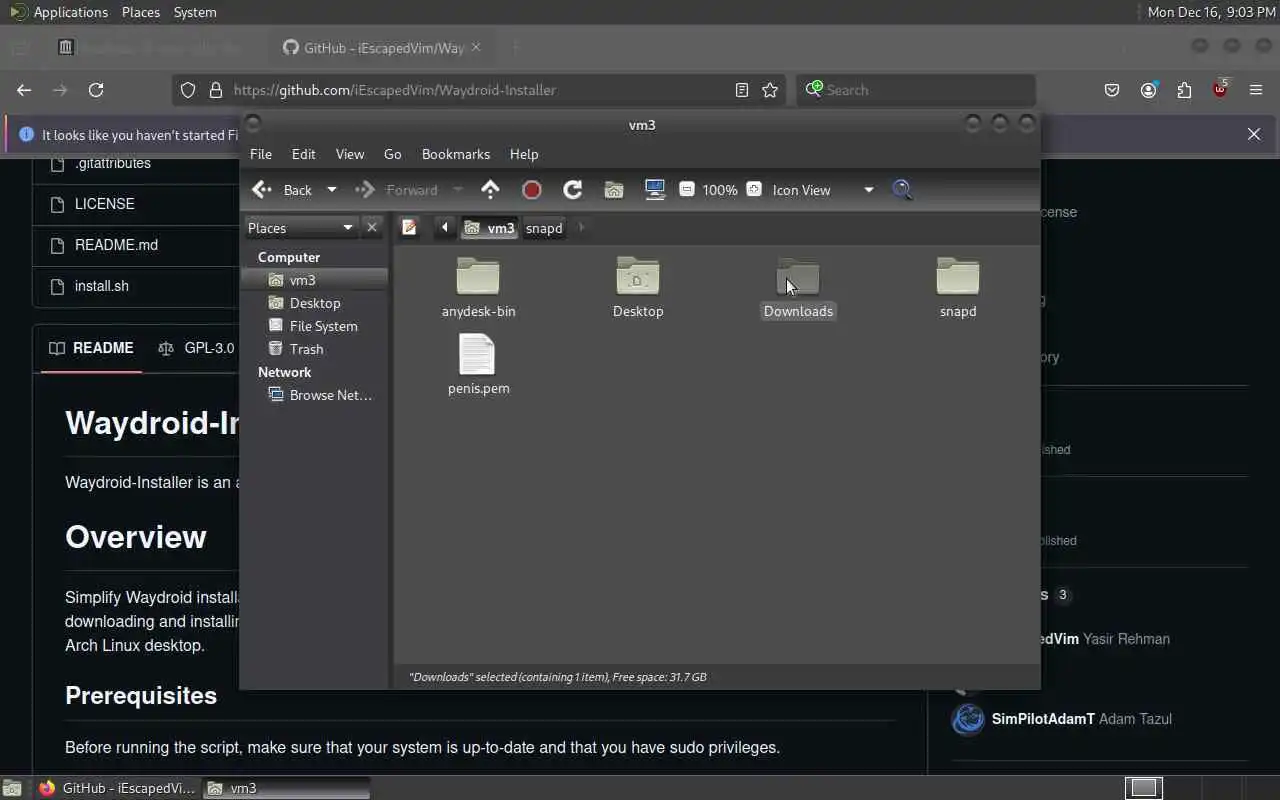Open the Places menu in top panel
This screenshot has width=1280, height=800.
point(141,12)
